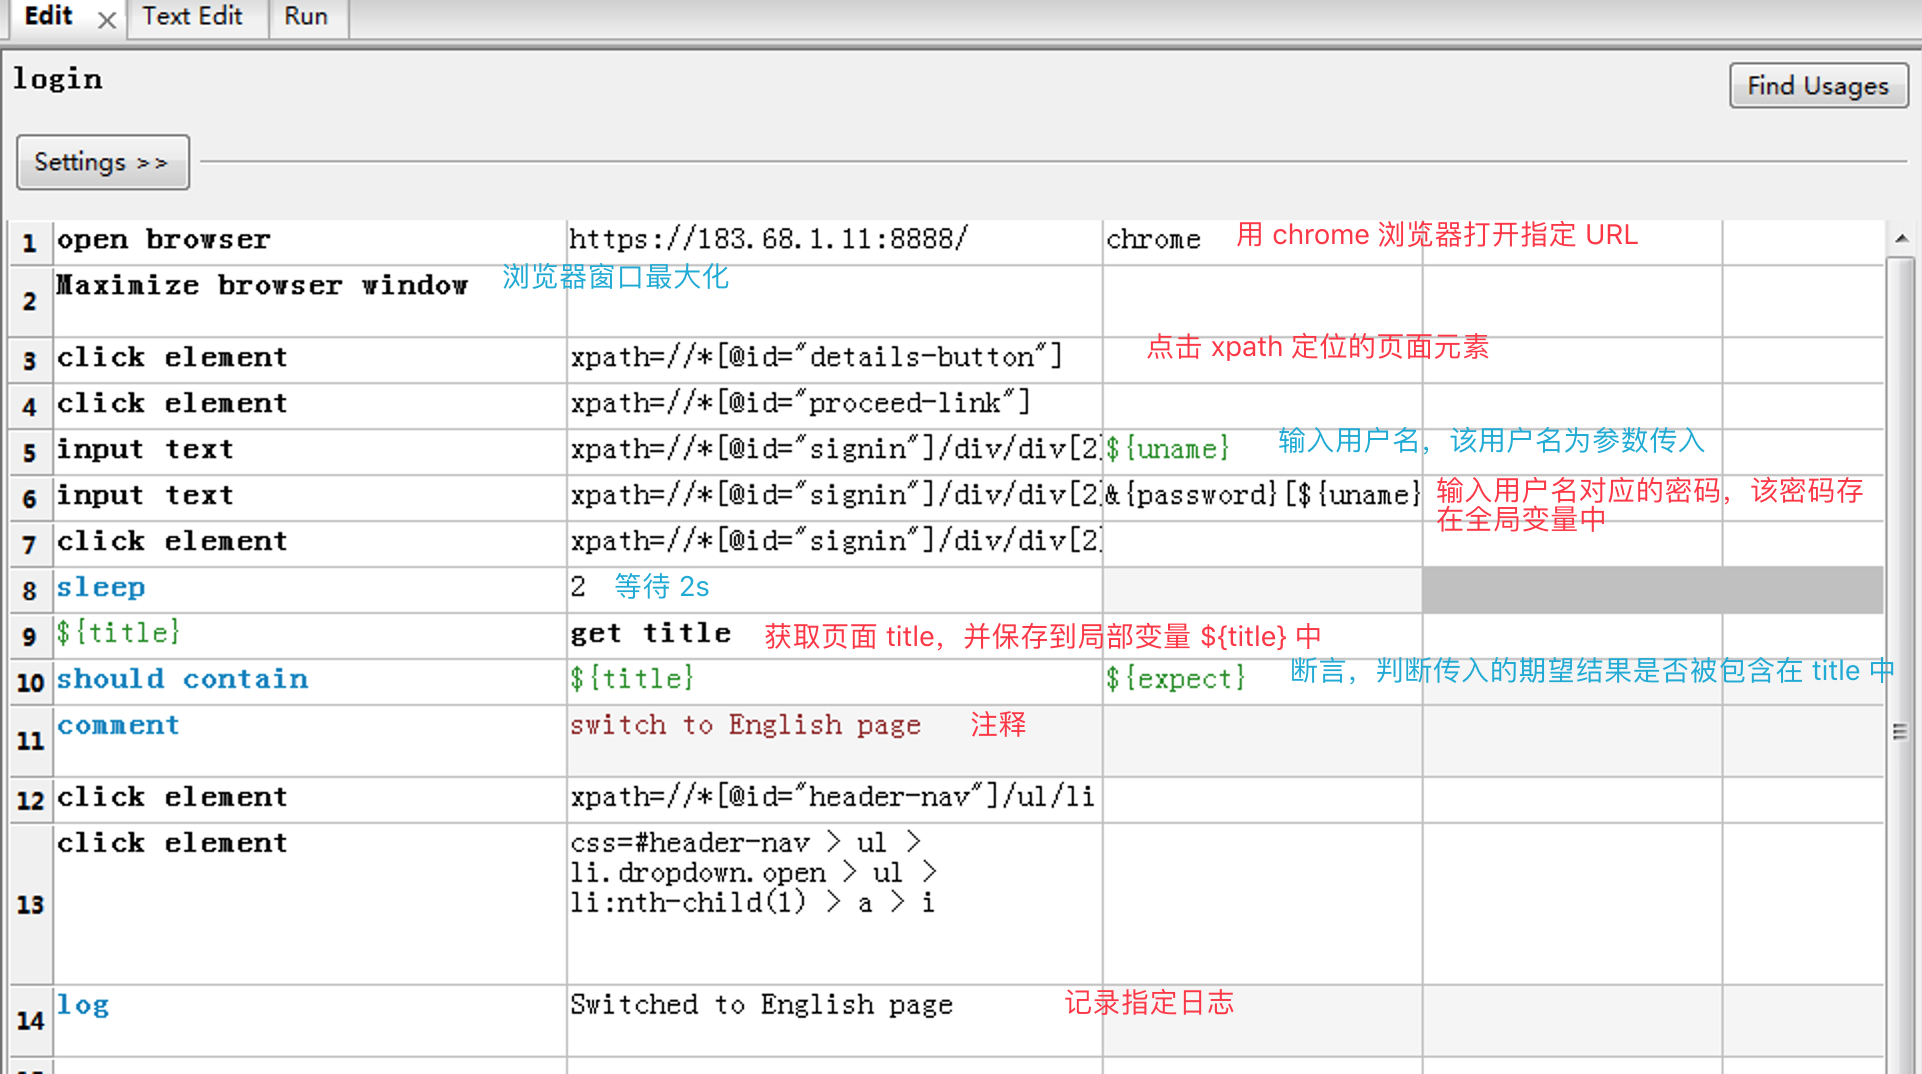Select row header number 6

click(x=30, y=498)
